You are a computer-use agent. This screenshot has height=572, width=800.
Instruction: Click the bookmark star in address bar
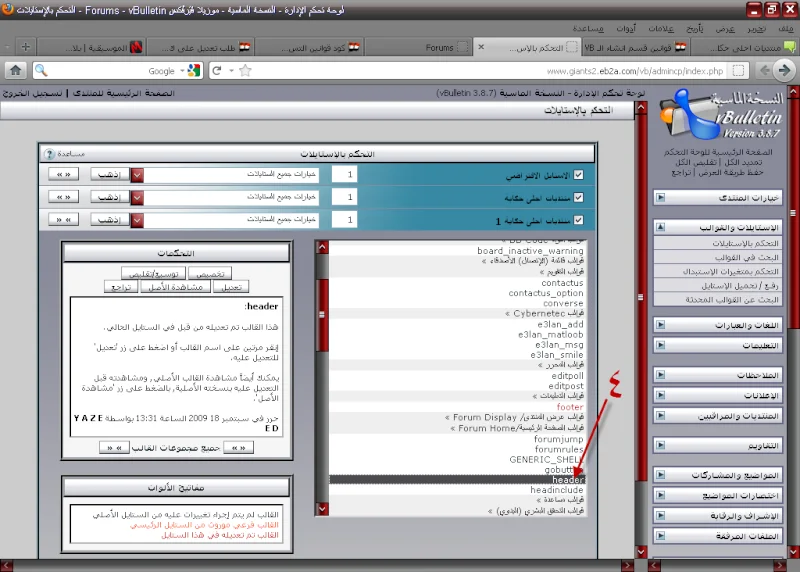tap(244, 71)
